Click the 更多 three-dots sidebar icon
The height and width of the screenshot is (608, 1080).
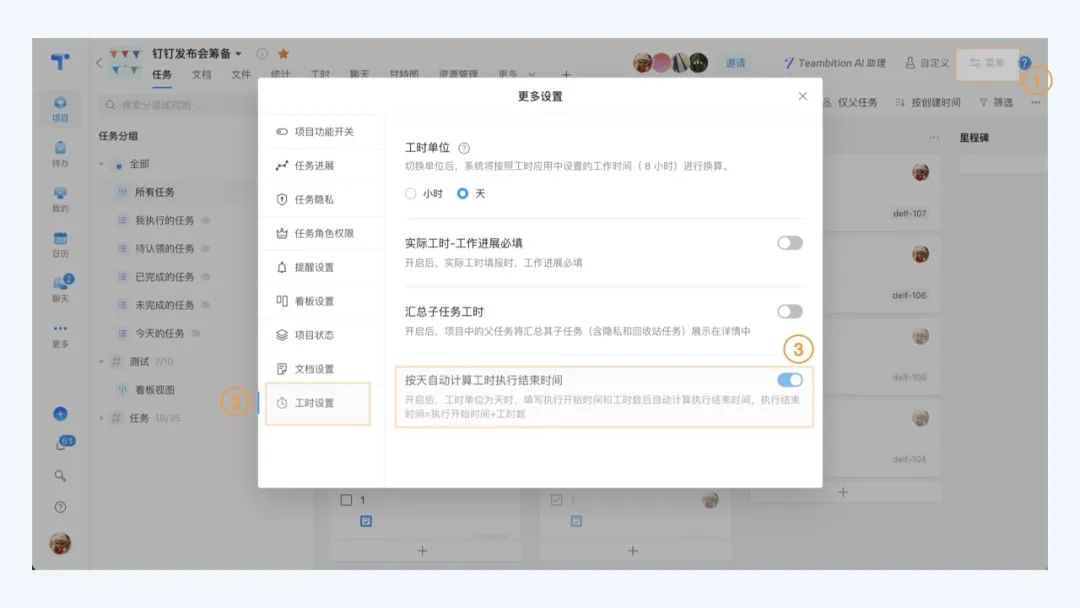tap(61, 335)
